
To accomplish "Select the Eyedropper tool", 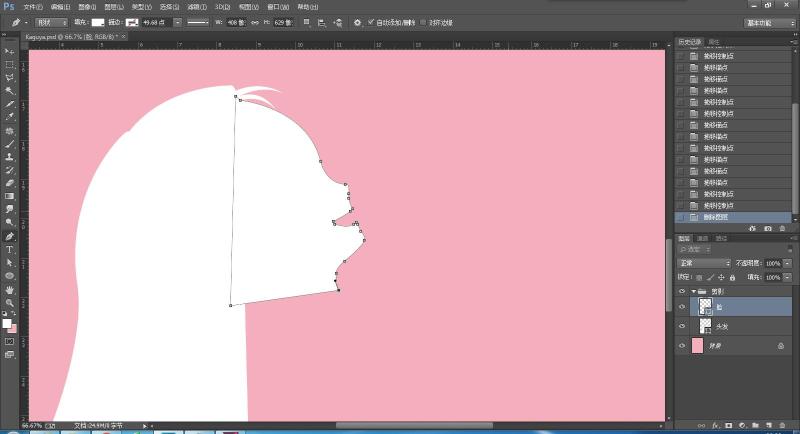I will (9, 117).
